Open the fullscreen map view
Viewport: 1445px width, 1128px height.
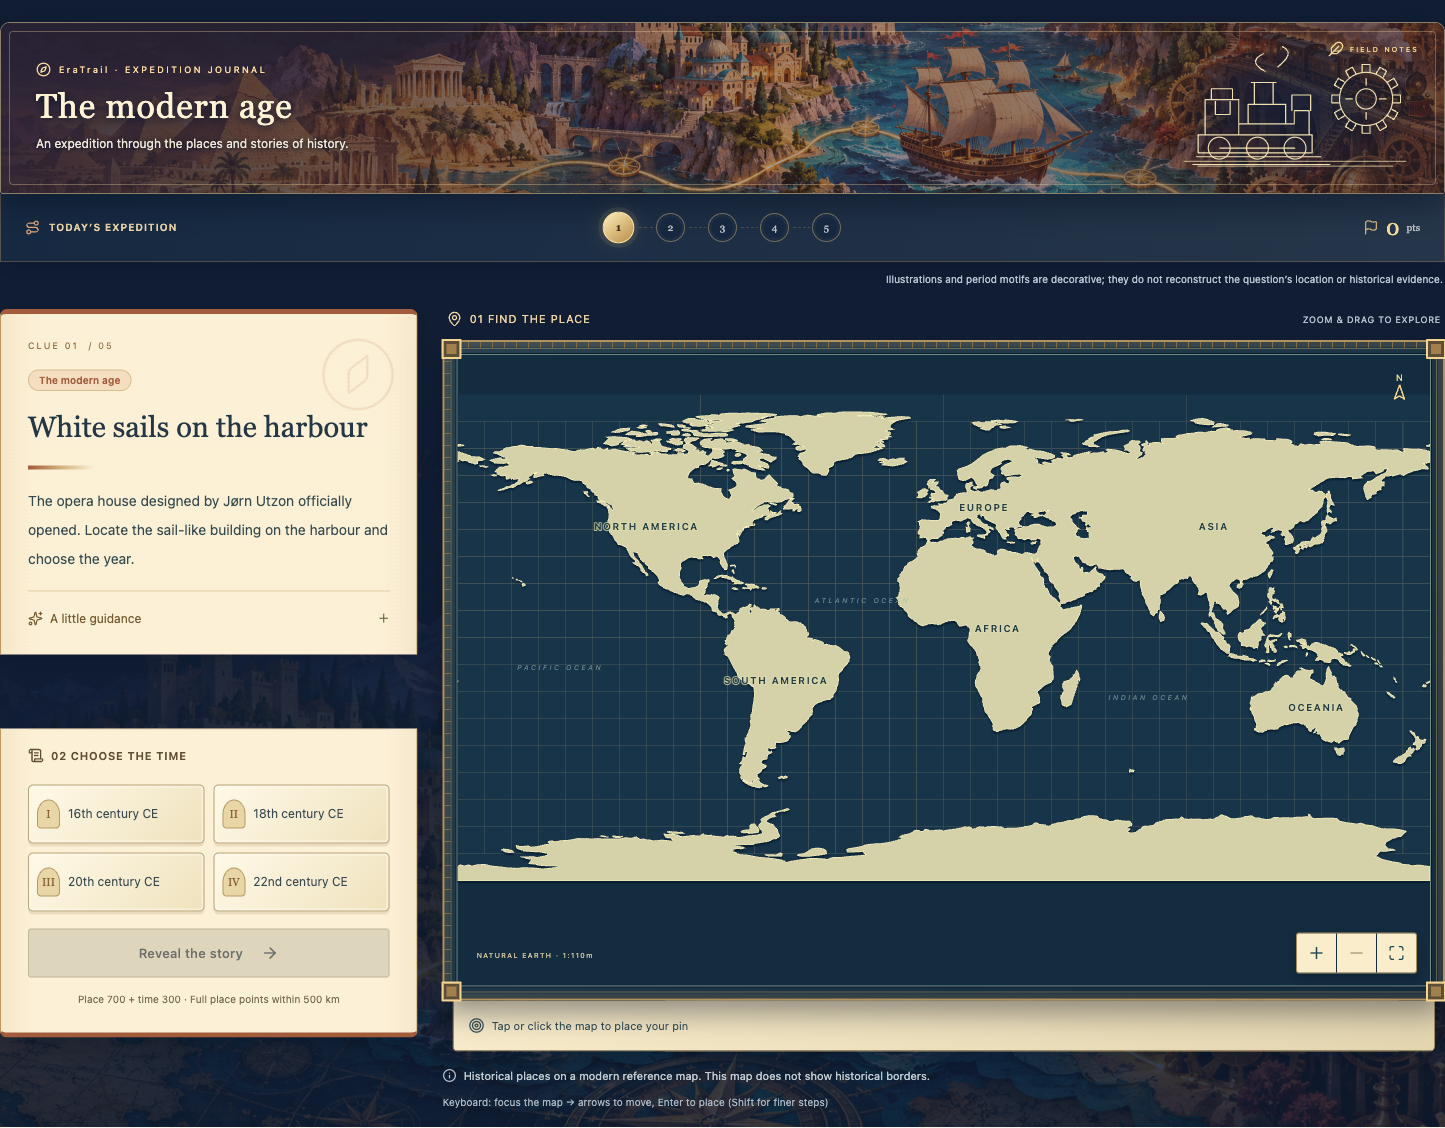(1396, 953)
